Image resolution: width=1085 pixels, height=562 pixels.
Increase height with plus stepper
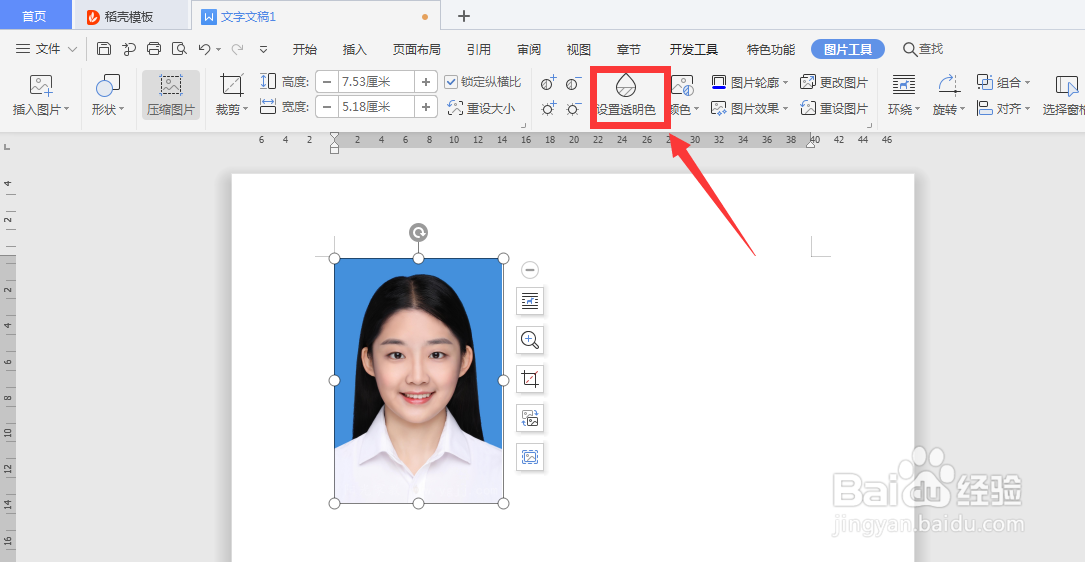coord(426,82)
